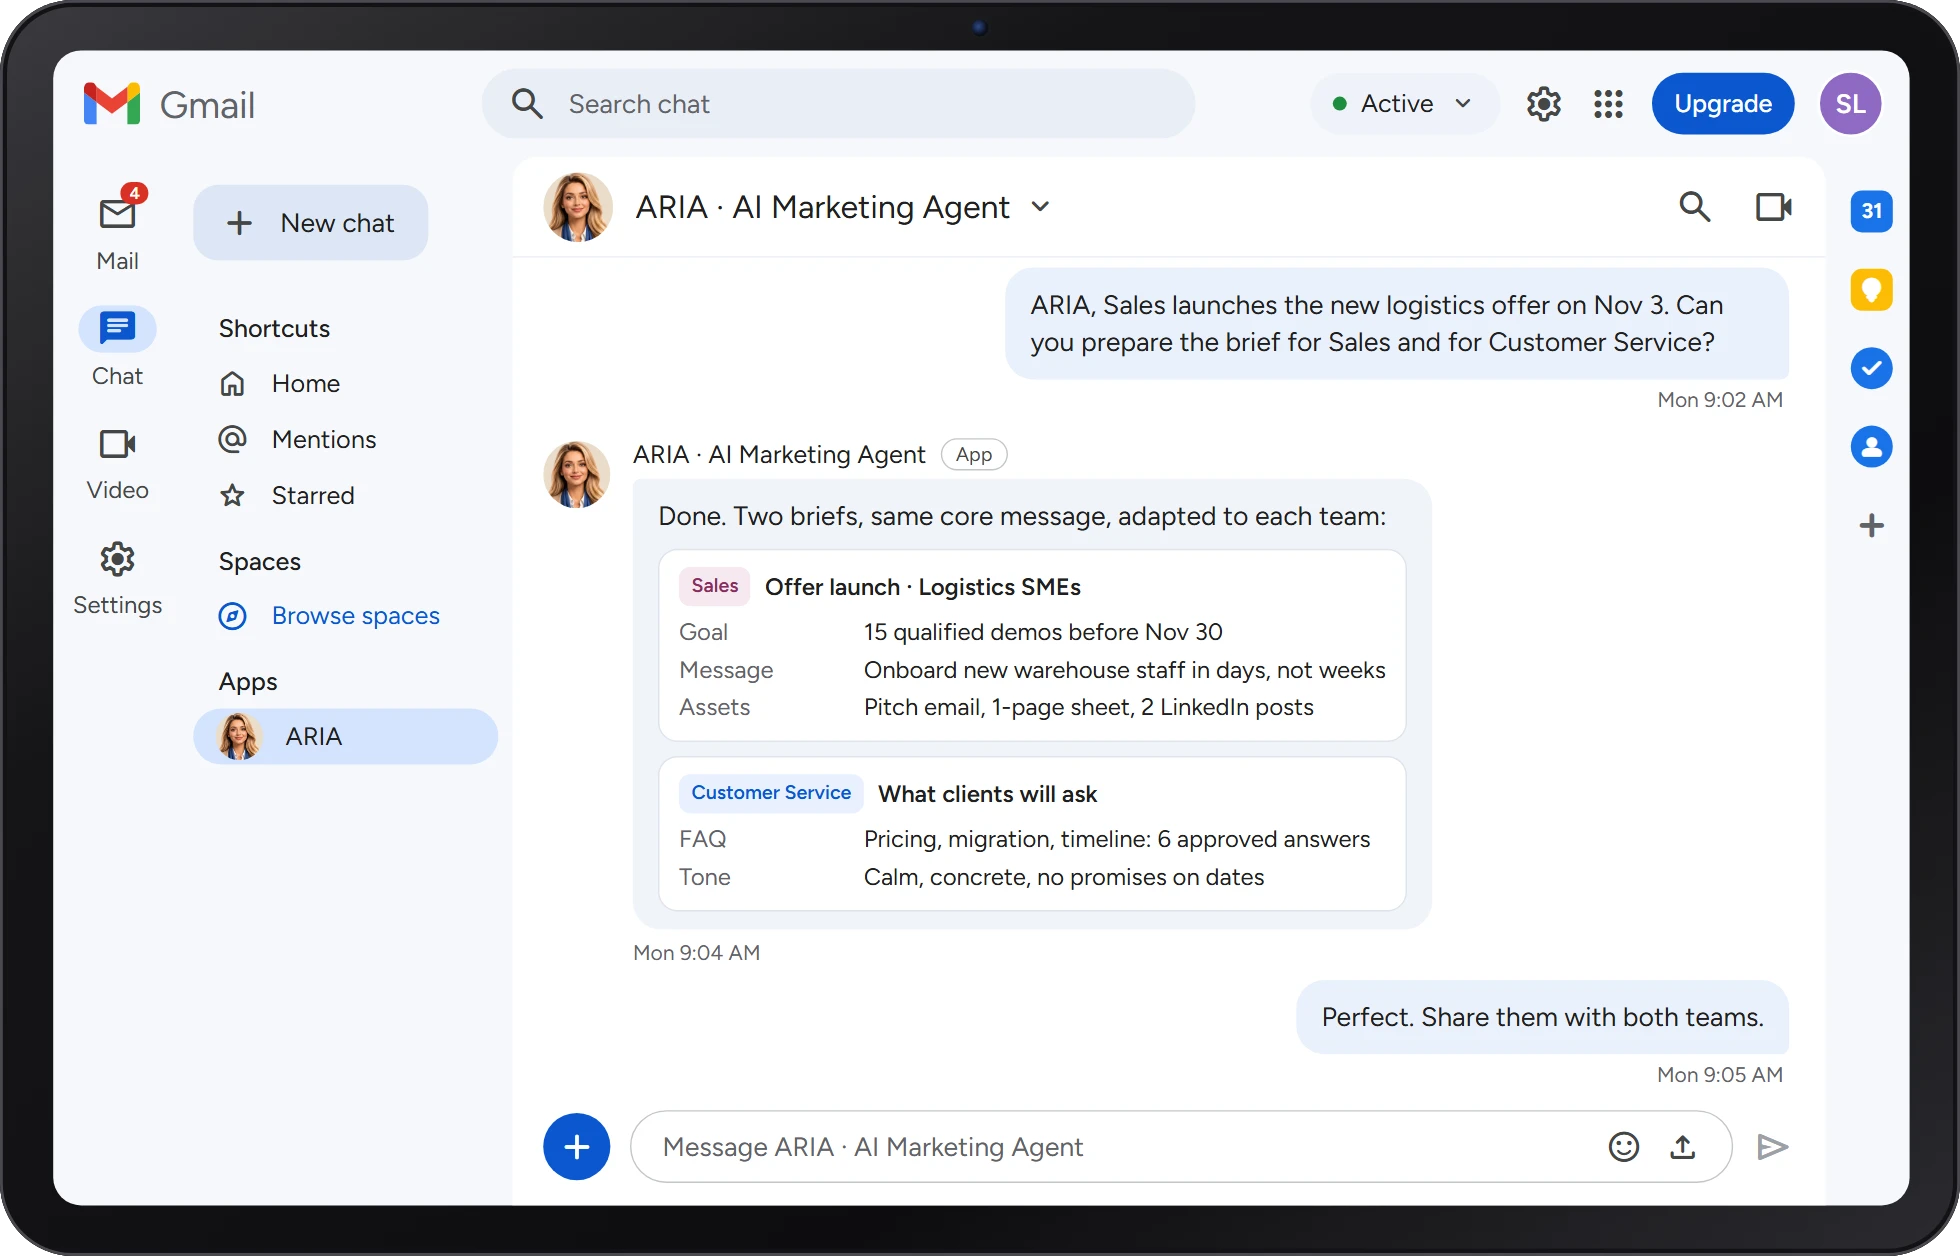Click the Customer Service tag on the card

(x=771, y=793)
